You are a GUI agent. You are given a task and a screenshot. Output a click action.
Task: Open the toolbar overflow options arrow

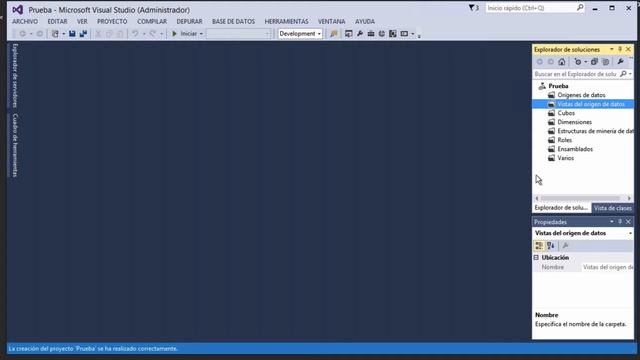point(419,35)
